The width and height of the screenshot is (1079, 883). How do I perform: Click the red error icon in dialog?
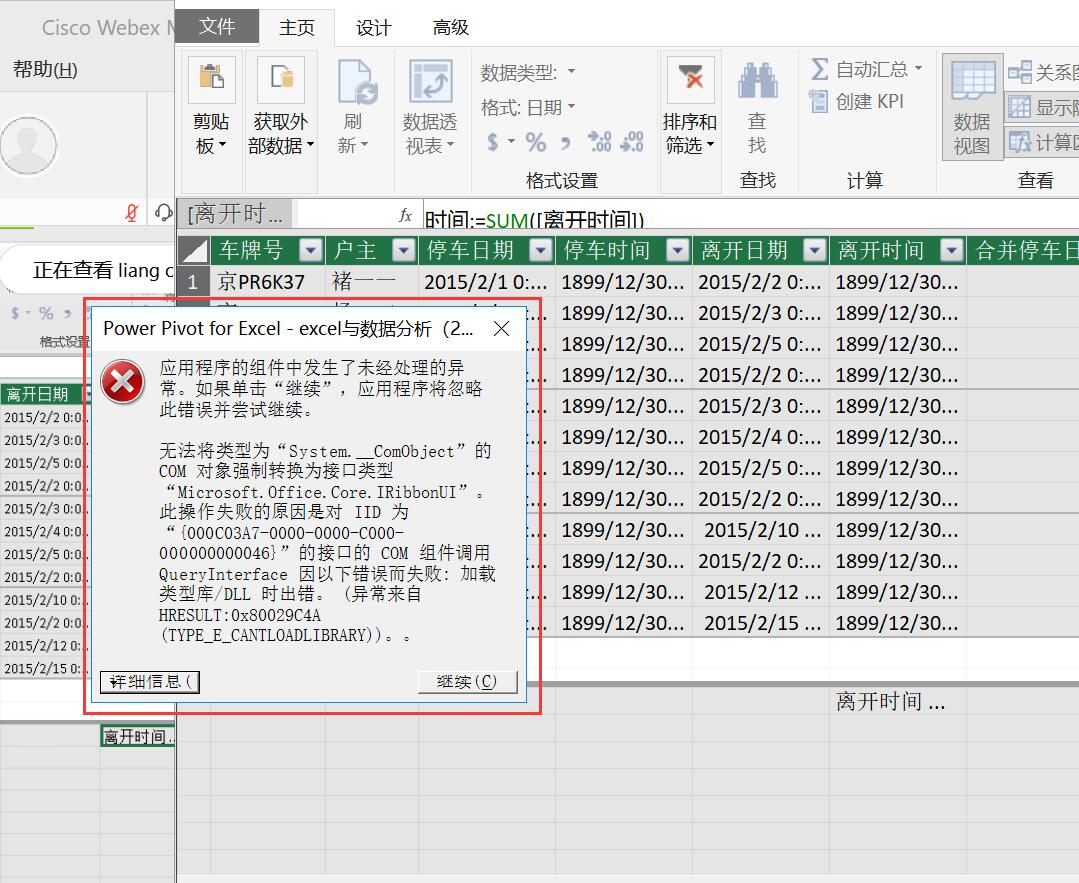coord(122,382)
